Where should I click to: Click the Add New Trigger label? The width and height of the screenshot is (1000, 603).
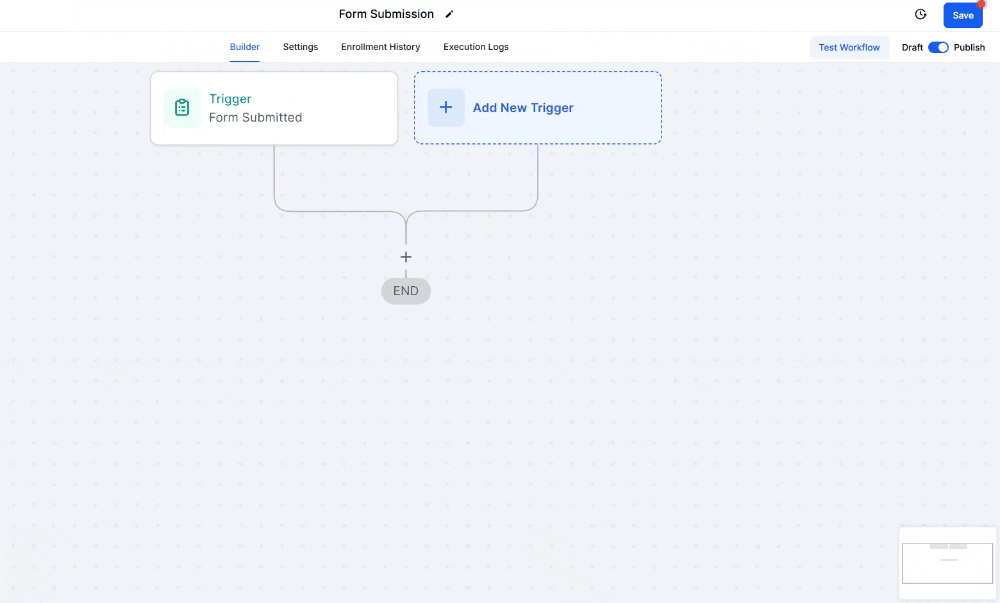pos(523,108)
